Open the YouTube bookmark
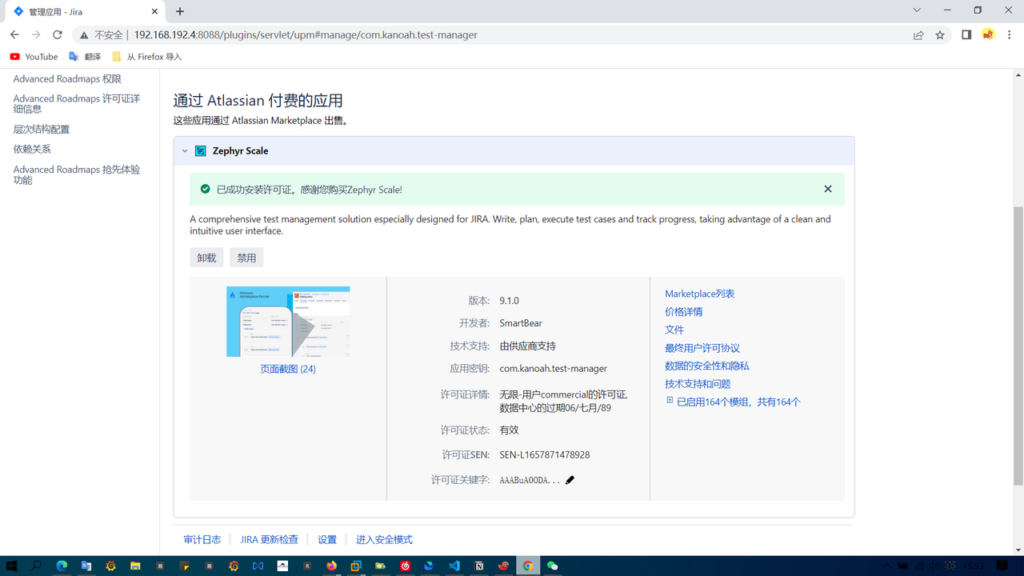 [34, 57]
